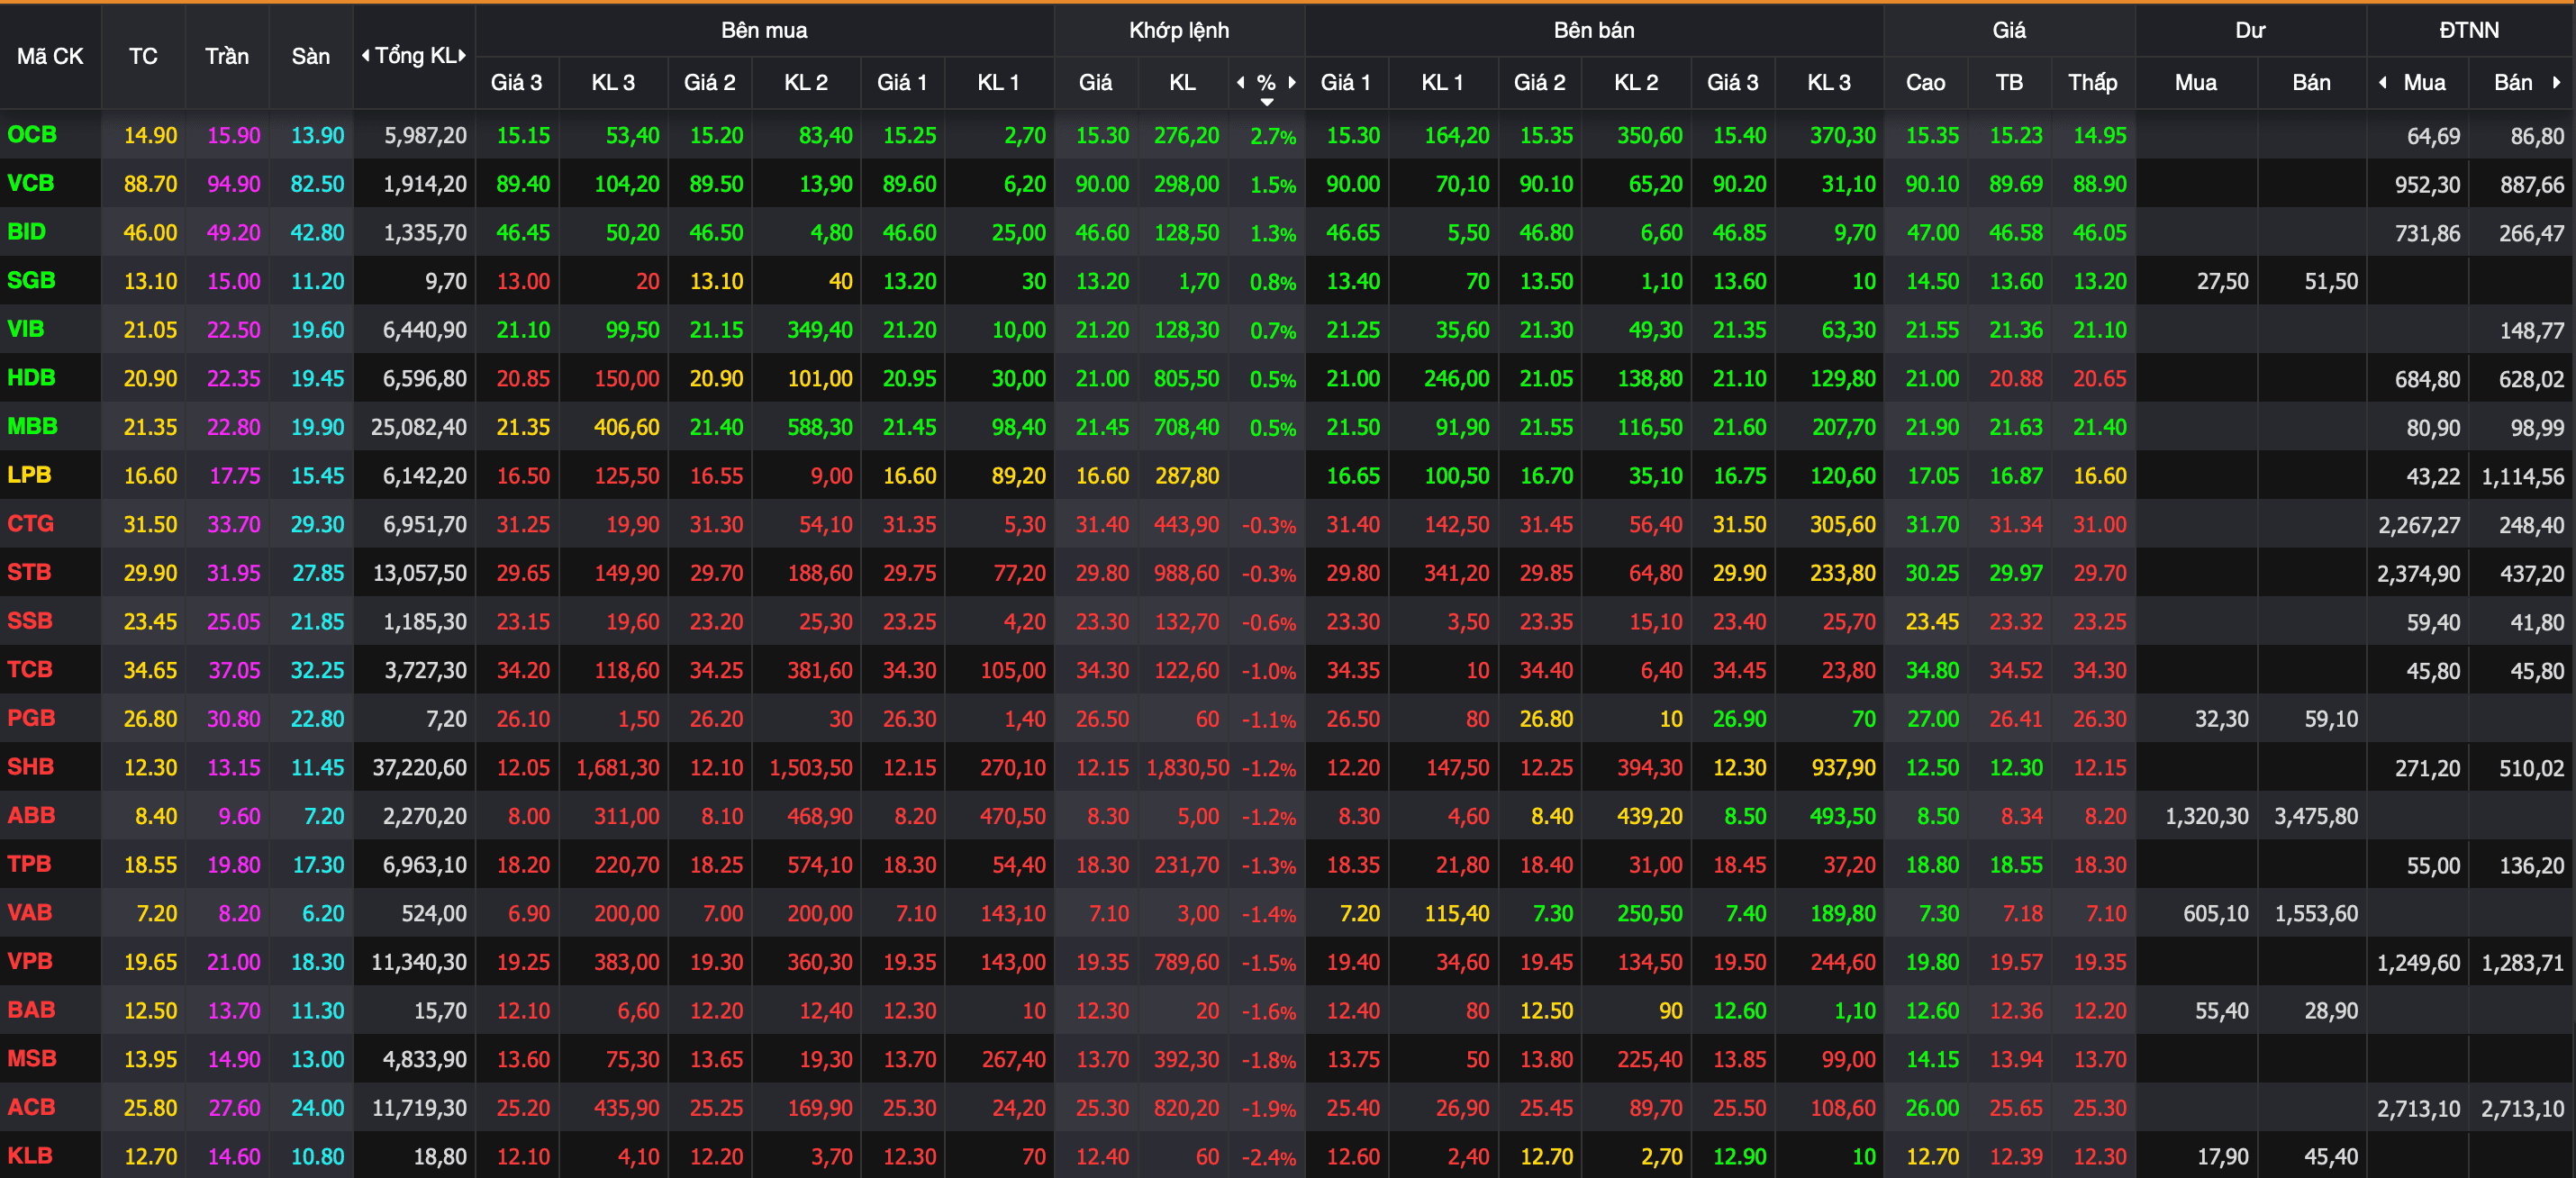Select VPB high price 19.80
This screenshot has height=1178, width=2576.
[x=1932, y=962]
